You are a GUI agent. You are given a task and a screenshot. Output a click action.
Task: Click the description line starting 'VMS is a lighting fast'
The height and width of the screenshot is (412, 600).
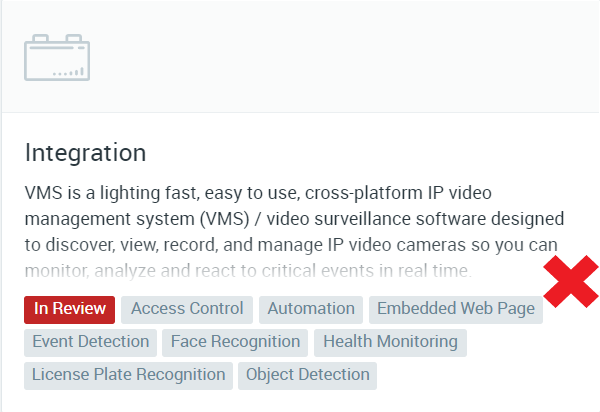tap(258, 193)
